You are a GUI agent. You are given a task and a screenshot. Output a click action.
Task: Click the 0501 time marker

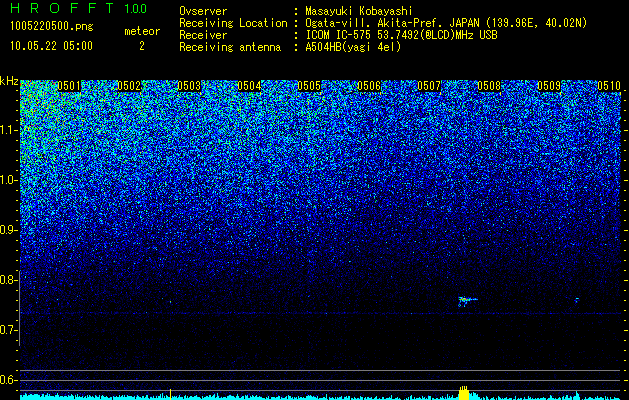tap(69, 86)
